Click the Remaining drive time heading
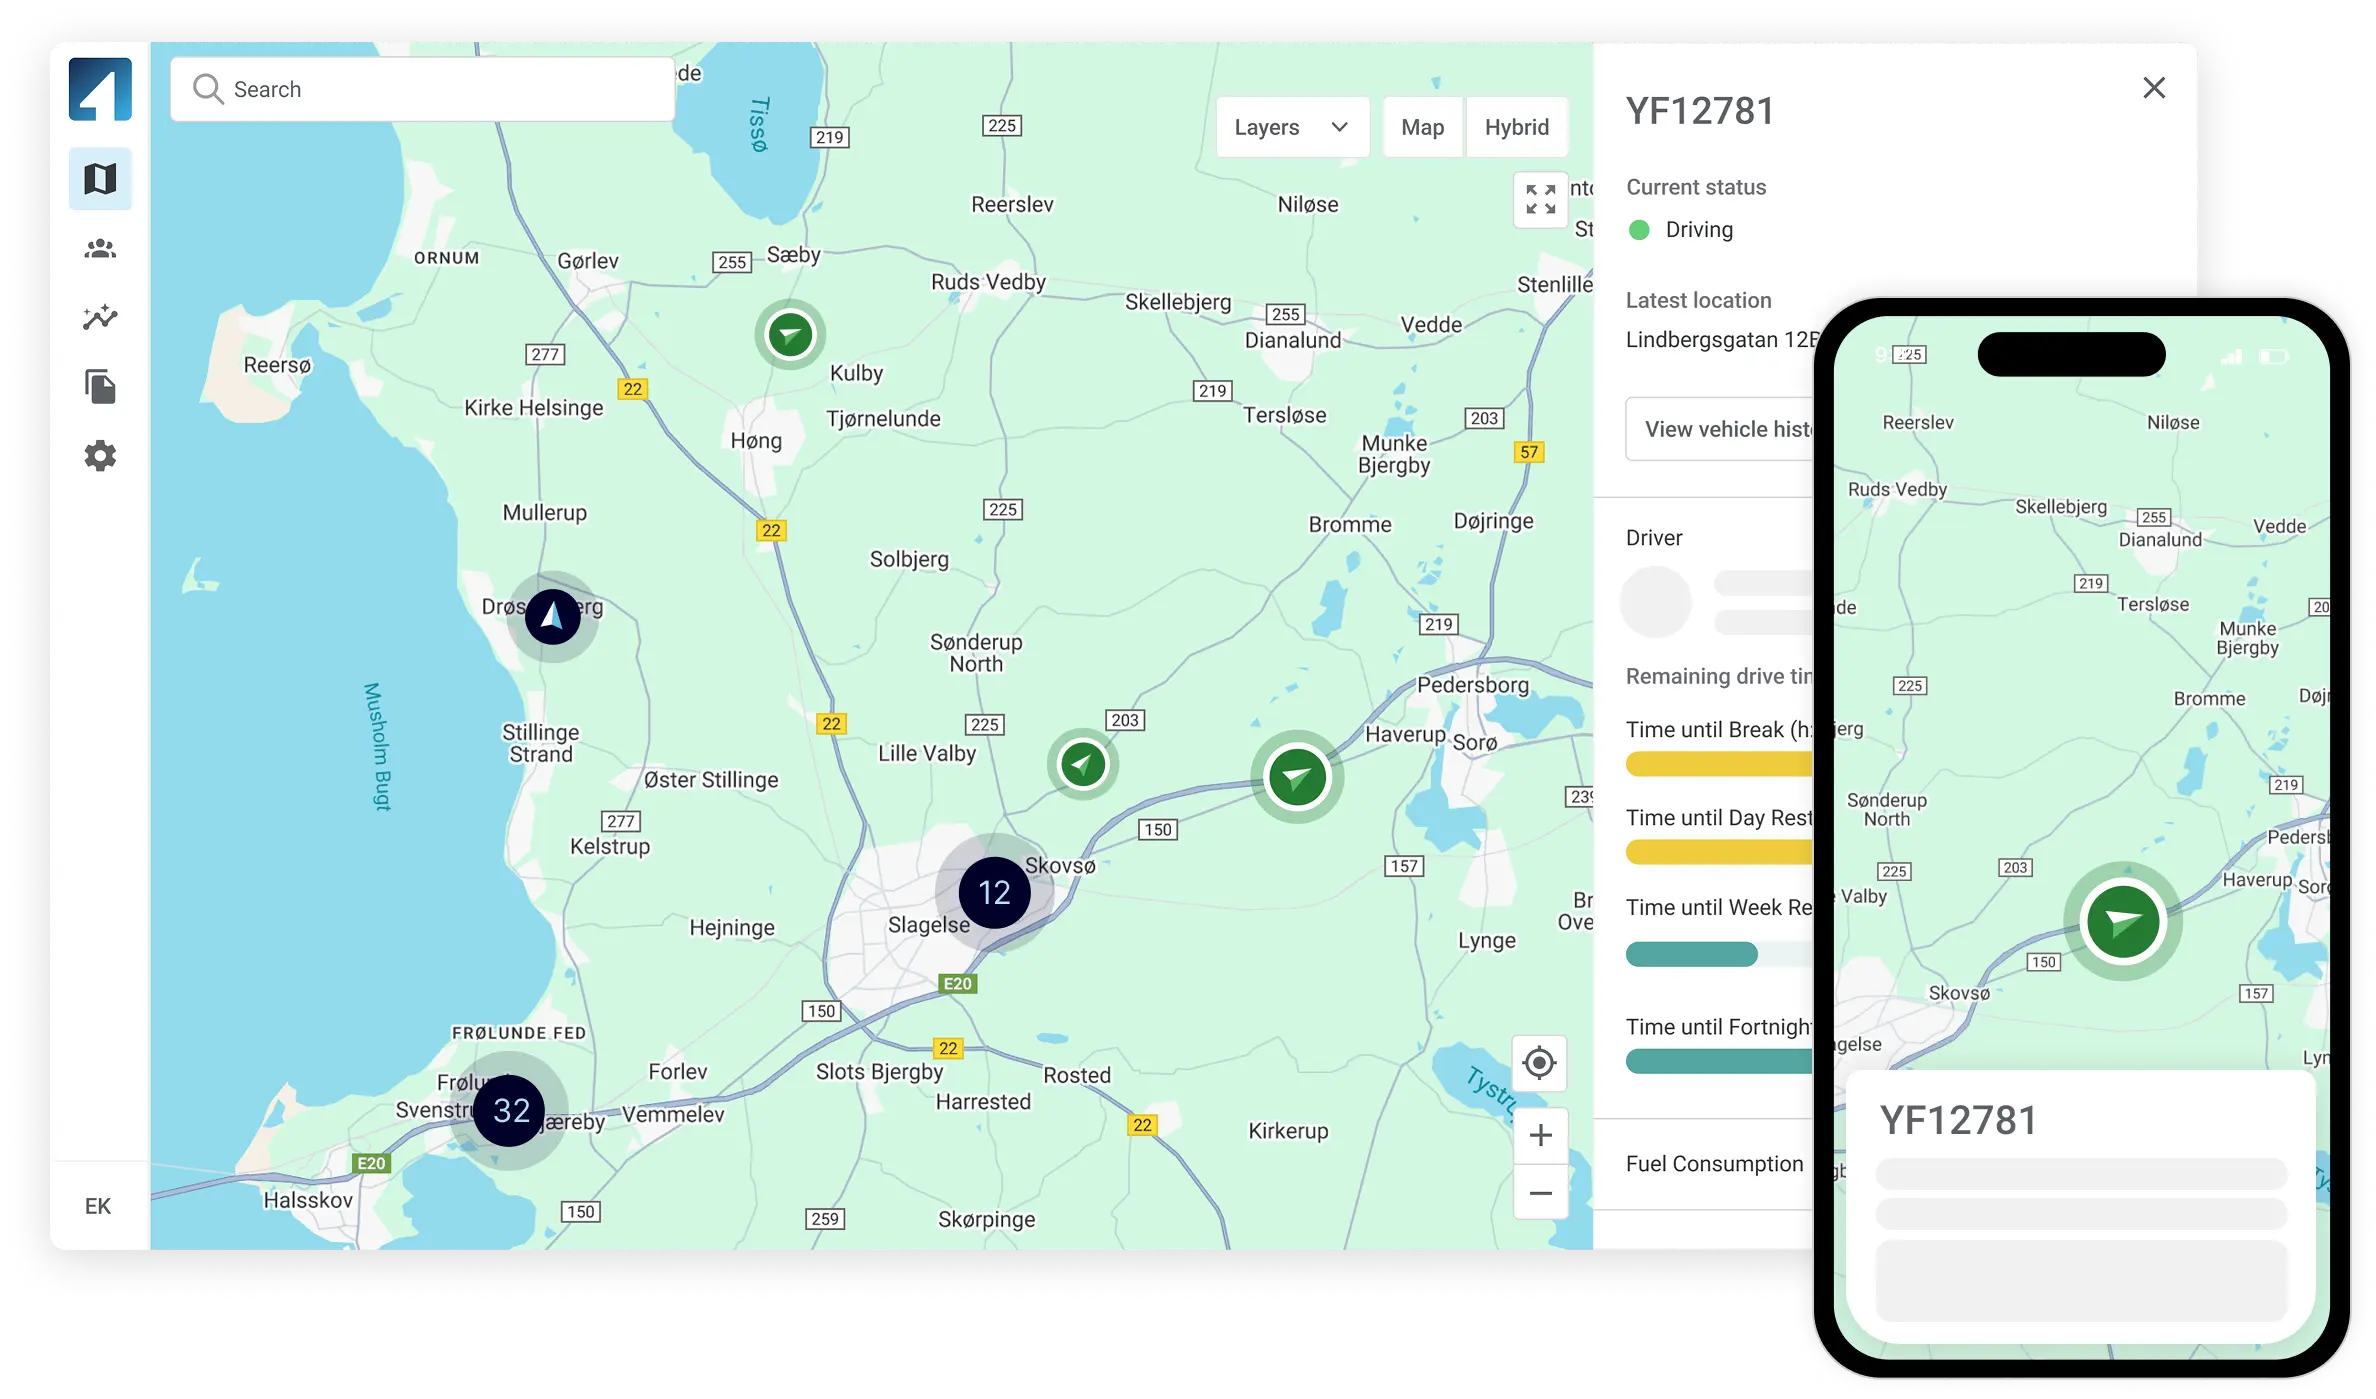 pos(1720,676)
